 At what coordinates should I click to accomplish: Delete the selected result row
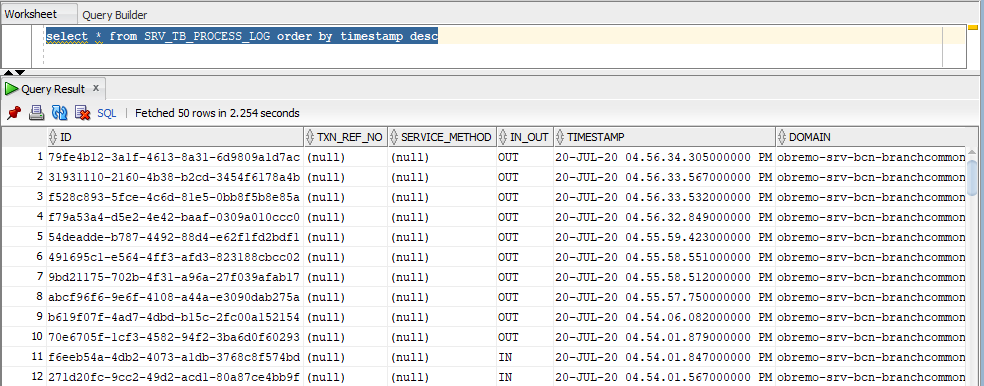pyautogui.click(x=83, y=113)
